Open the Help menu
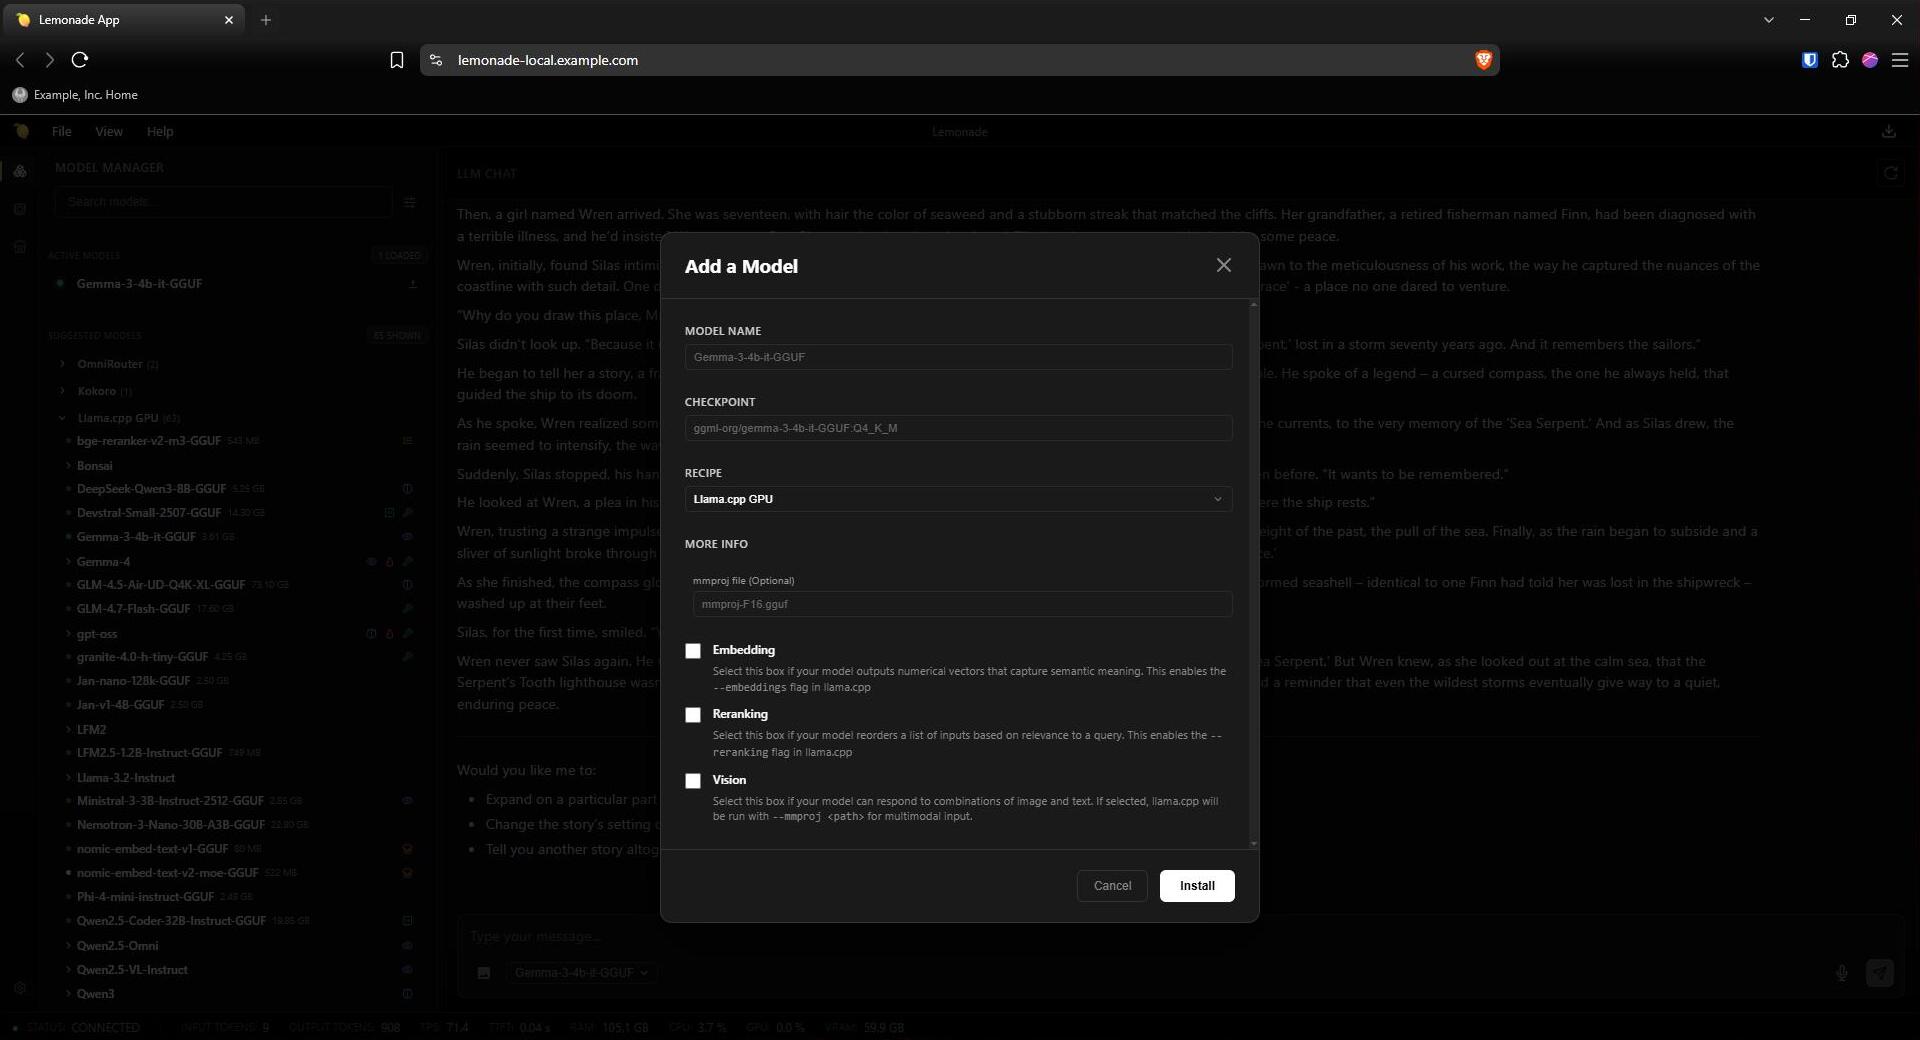 (160, 131)
